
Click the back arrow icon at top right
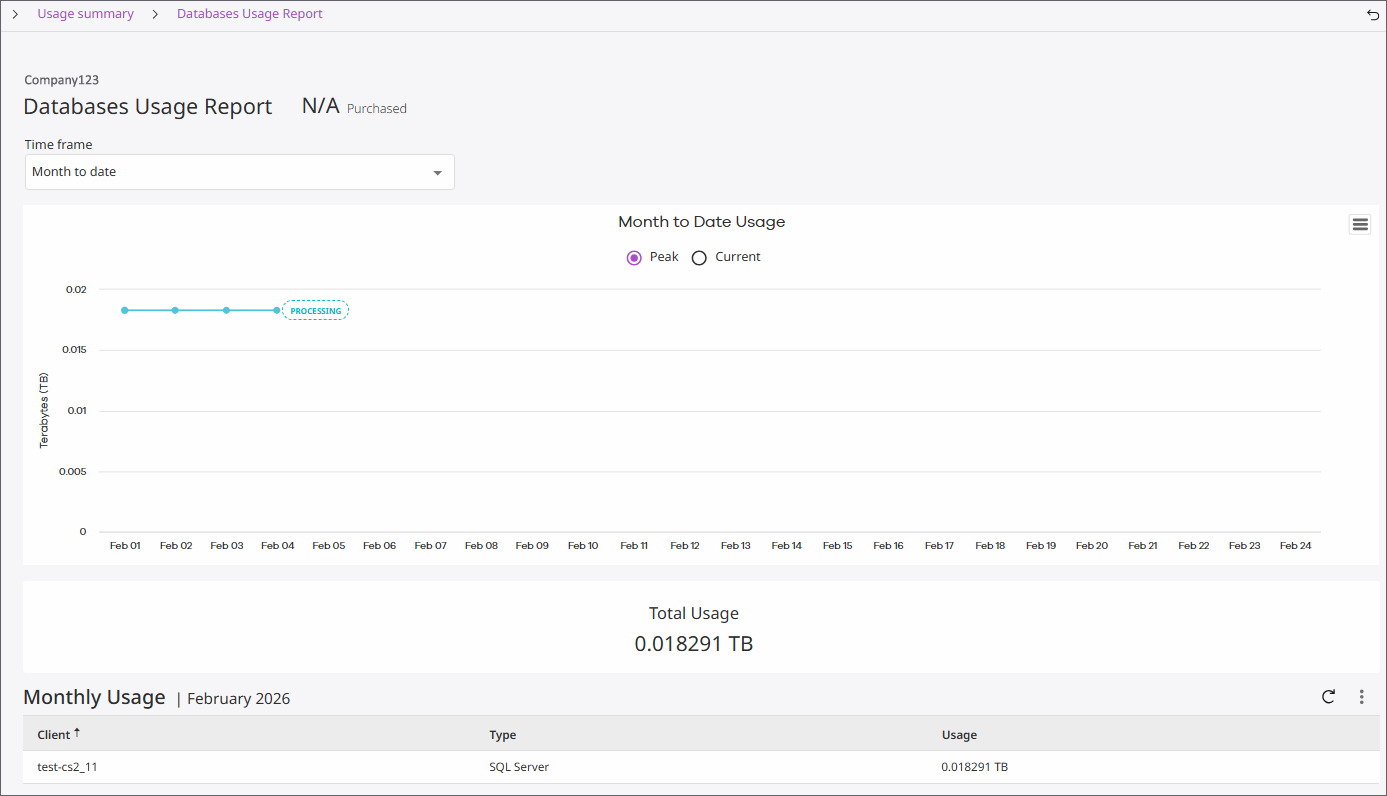click(1372, 14)
